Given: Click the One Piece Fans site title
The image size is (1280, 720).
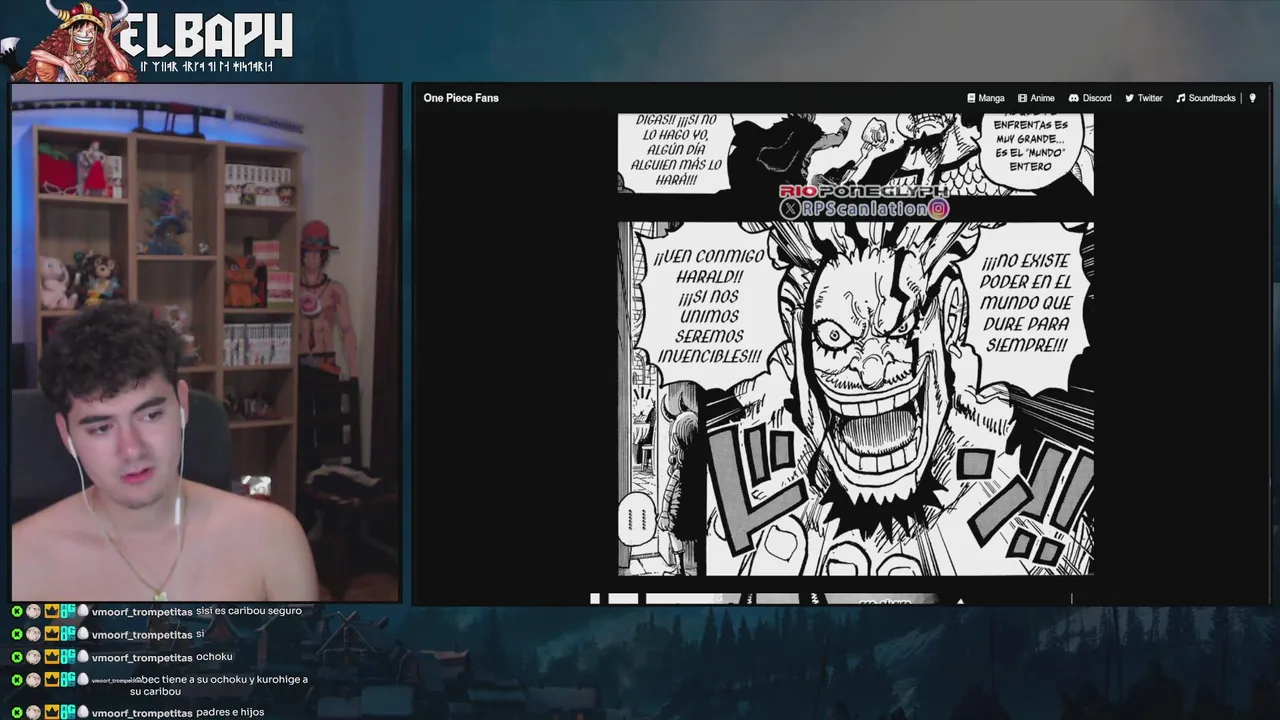Looking at the screenshot, I should pyautogui.click(x=461, y=98).
